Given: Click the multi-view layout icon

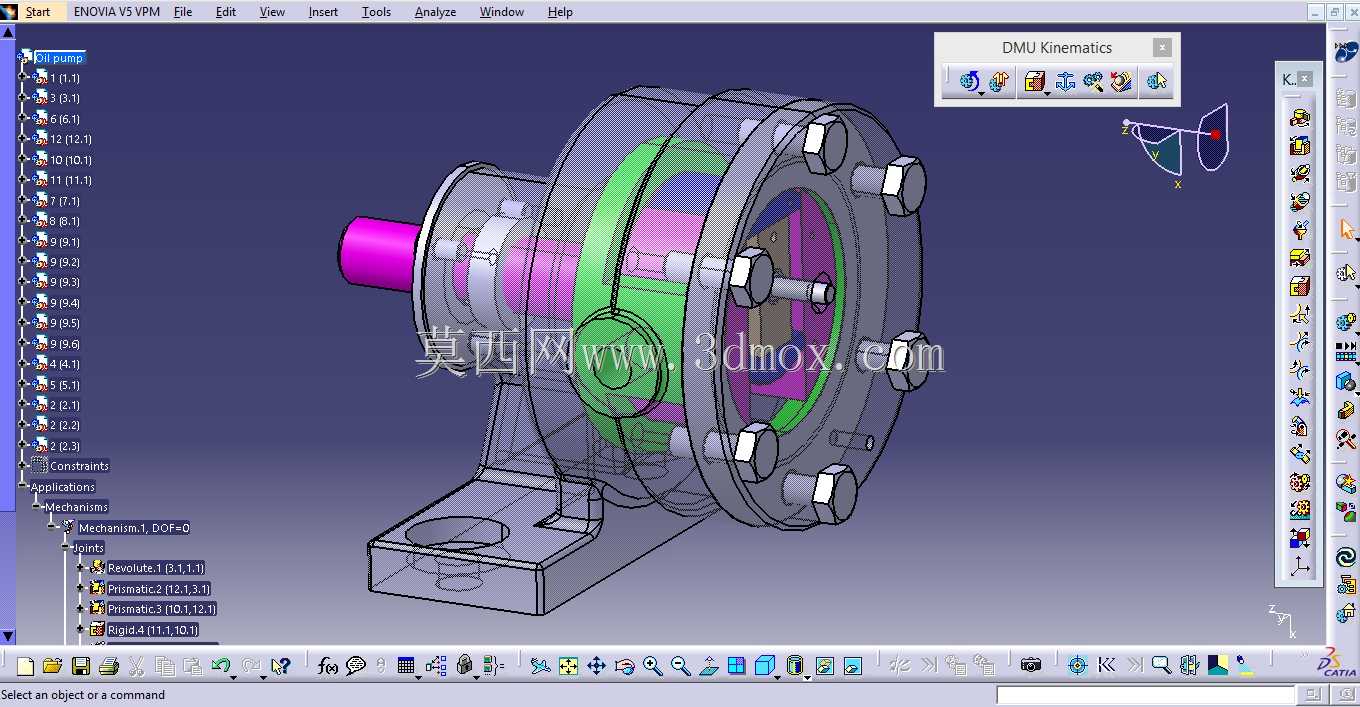Looking at the screenshot, I should coord(736,666).
